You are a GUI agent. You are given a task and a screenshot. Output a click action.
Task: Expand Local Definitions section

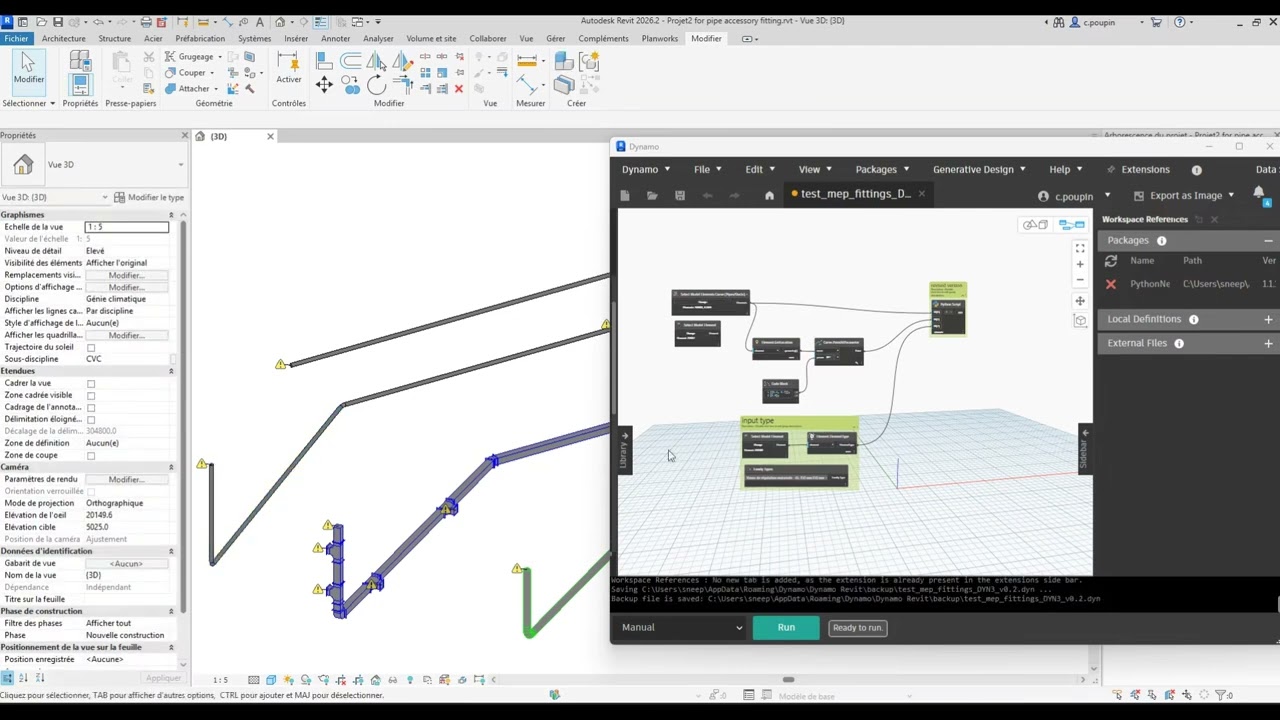point(1268,320)
